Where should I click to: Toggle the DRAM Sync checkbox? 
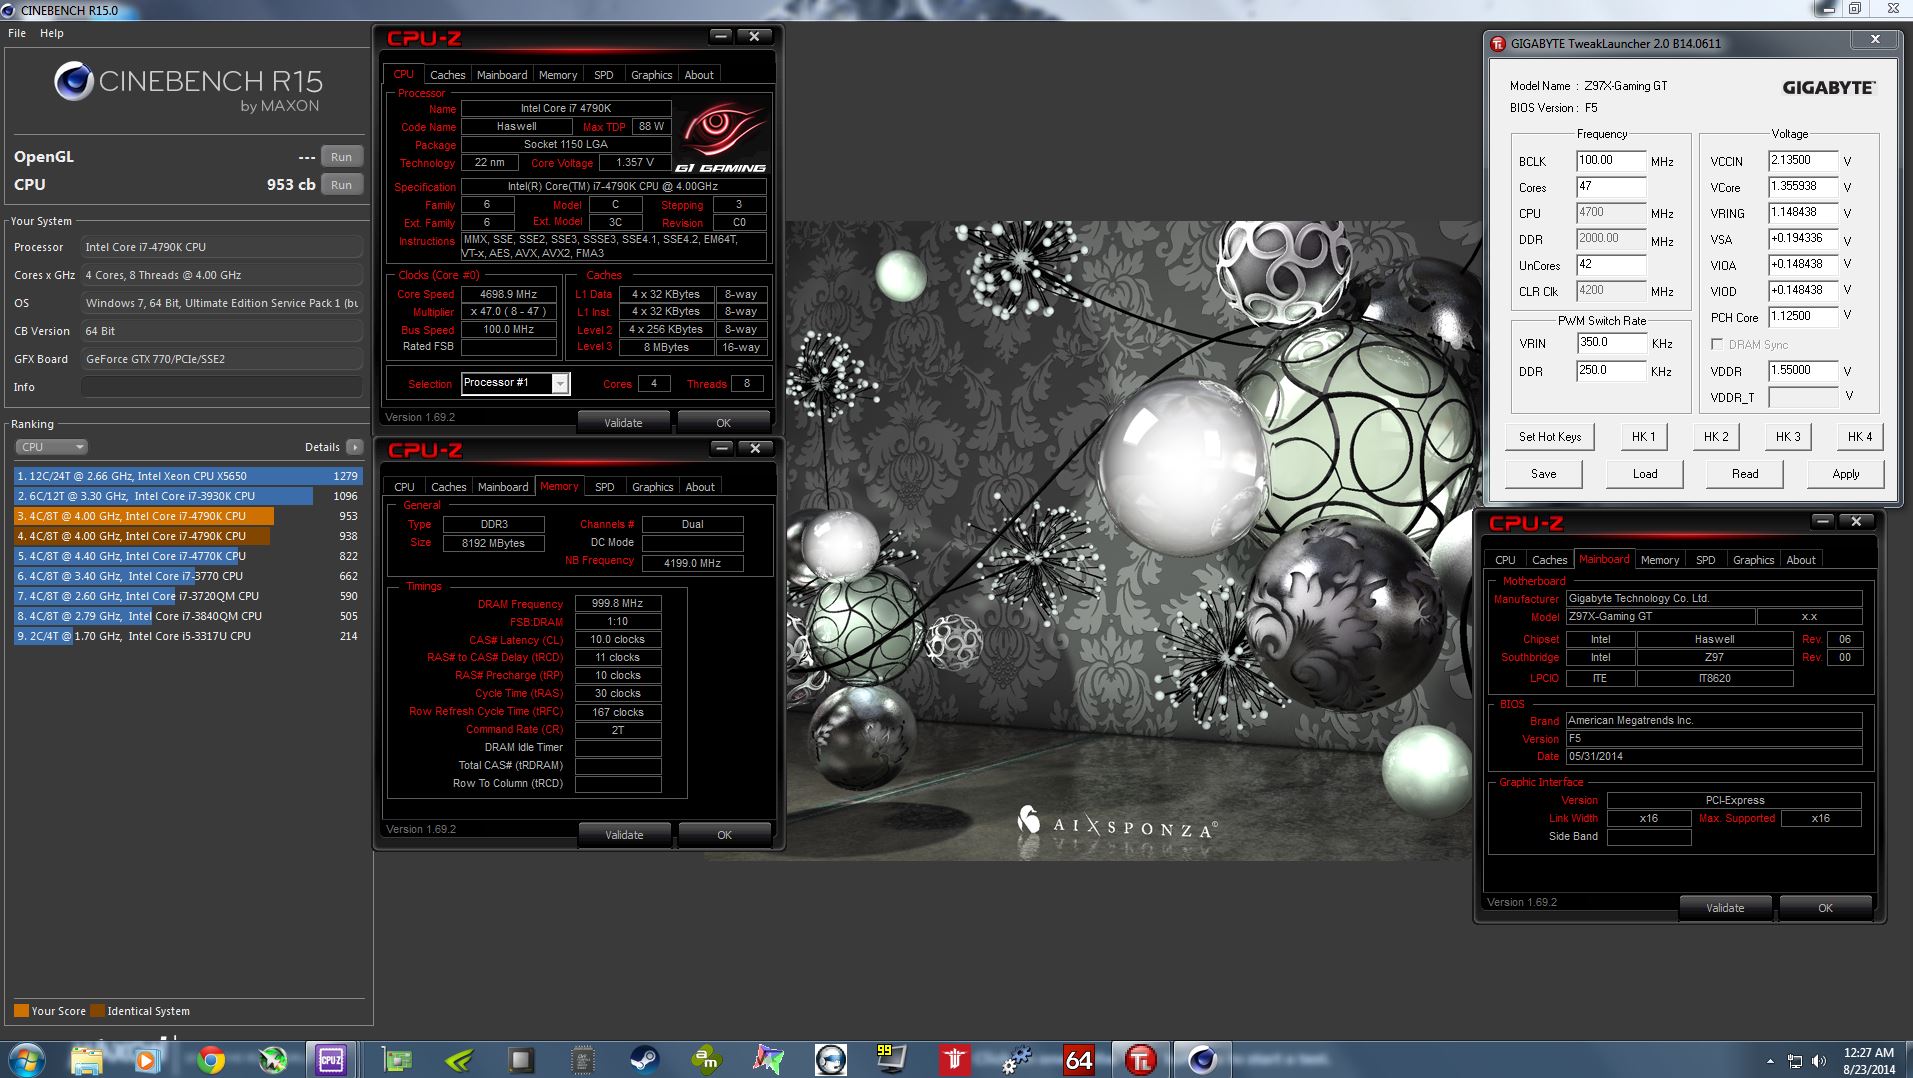(x=1717, y=344)
